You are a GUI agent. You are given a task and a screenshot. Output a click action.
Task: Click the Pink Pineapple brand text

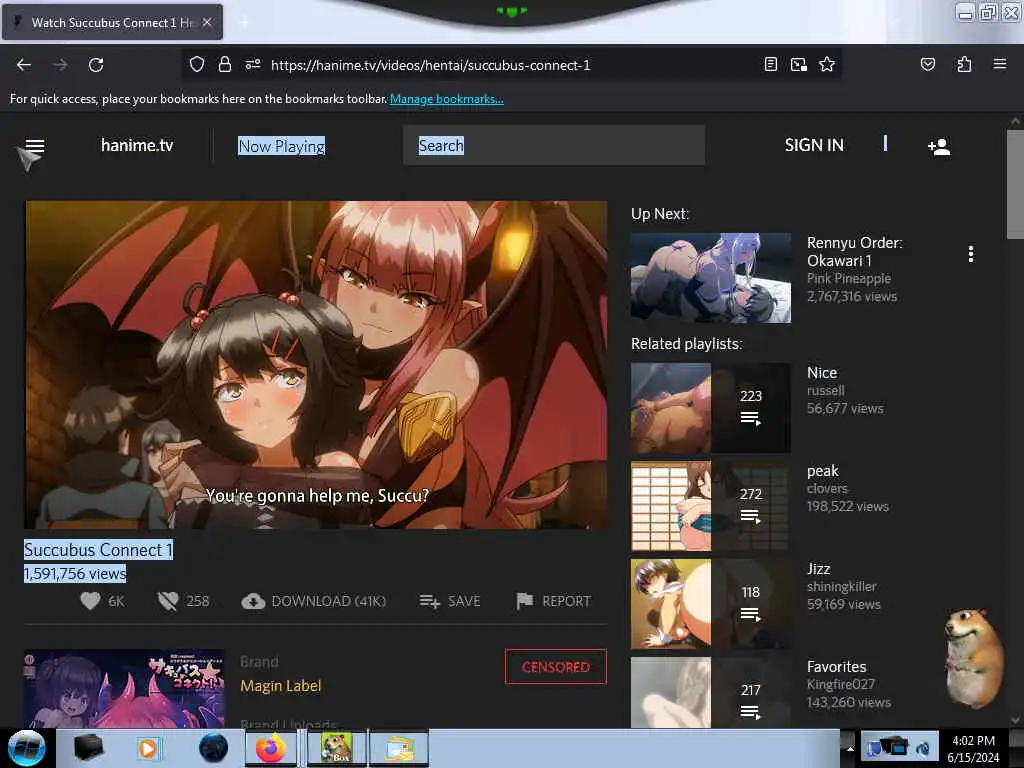pos(849,278)
